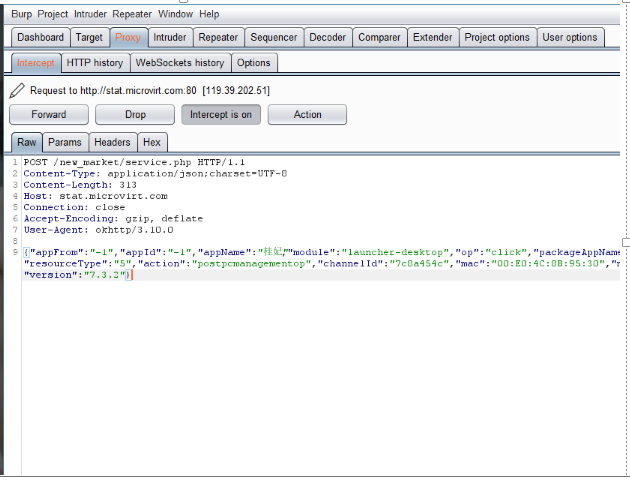Switch to the Dashboard tab
630x485 pixels.
tap(41, 37)
